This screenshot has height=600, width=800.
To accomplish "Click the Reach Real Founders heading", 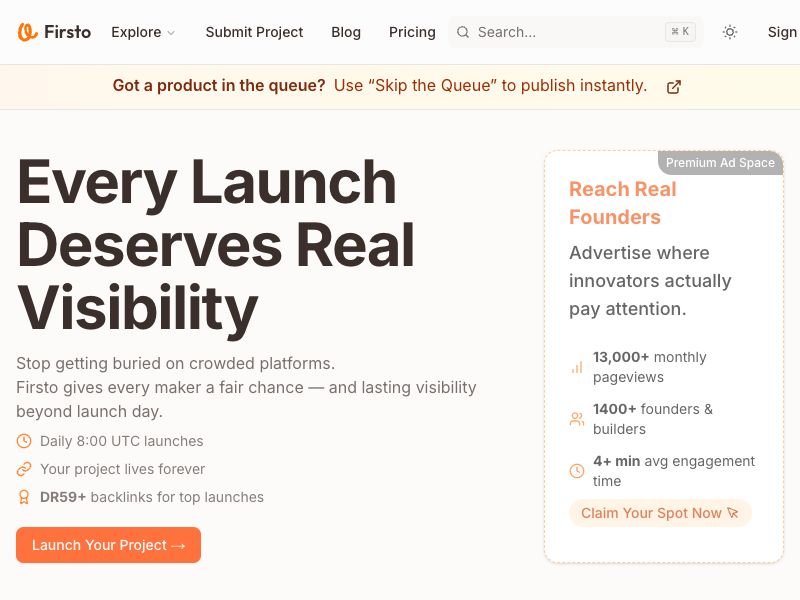I will pyautogui.click(x=622, y=203).
